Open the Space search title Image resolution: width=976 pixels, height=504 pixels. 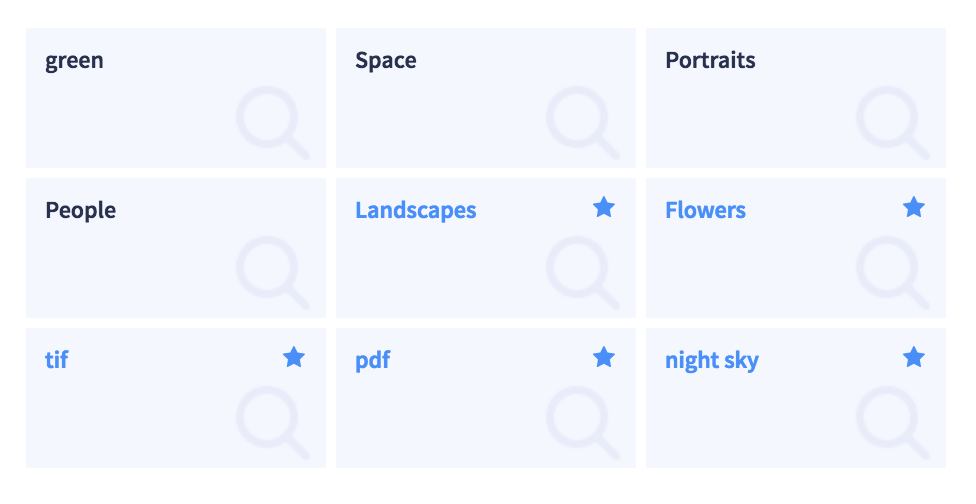click(x=386, y=60)
